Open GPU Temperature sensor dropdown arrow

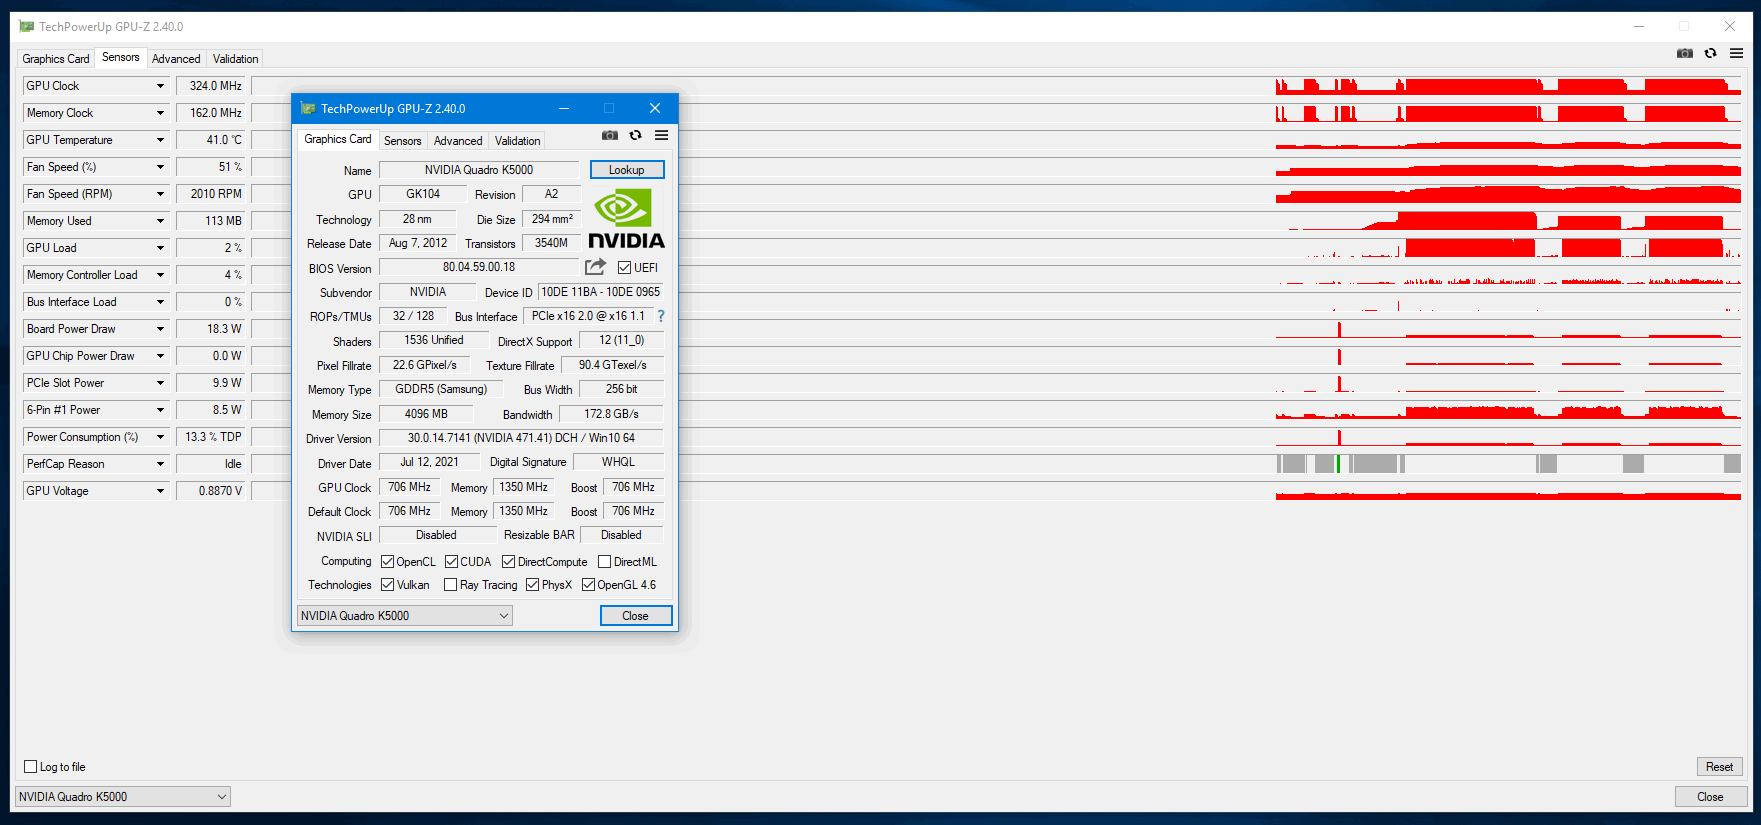[160, 140]
